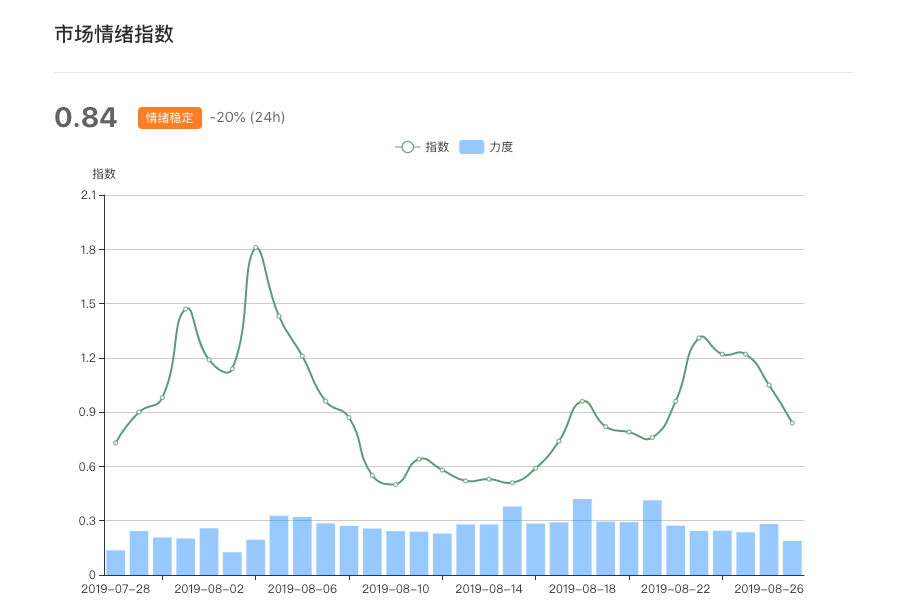The image size is (901, 614).
Task: Click the 1.5 y-axis tick label
Action: 86,304
